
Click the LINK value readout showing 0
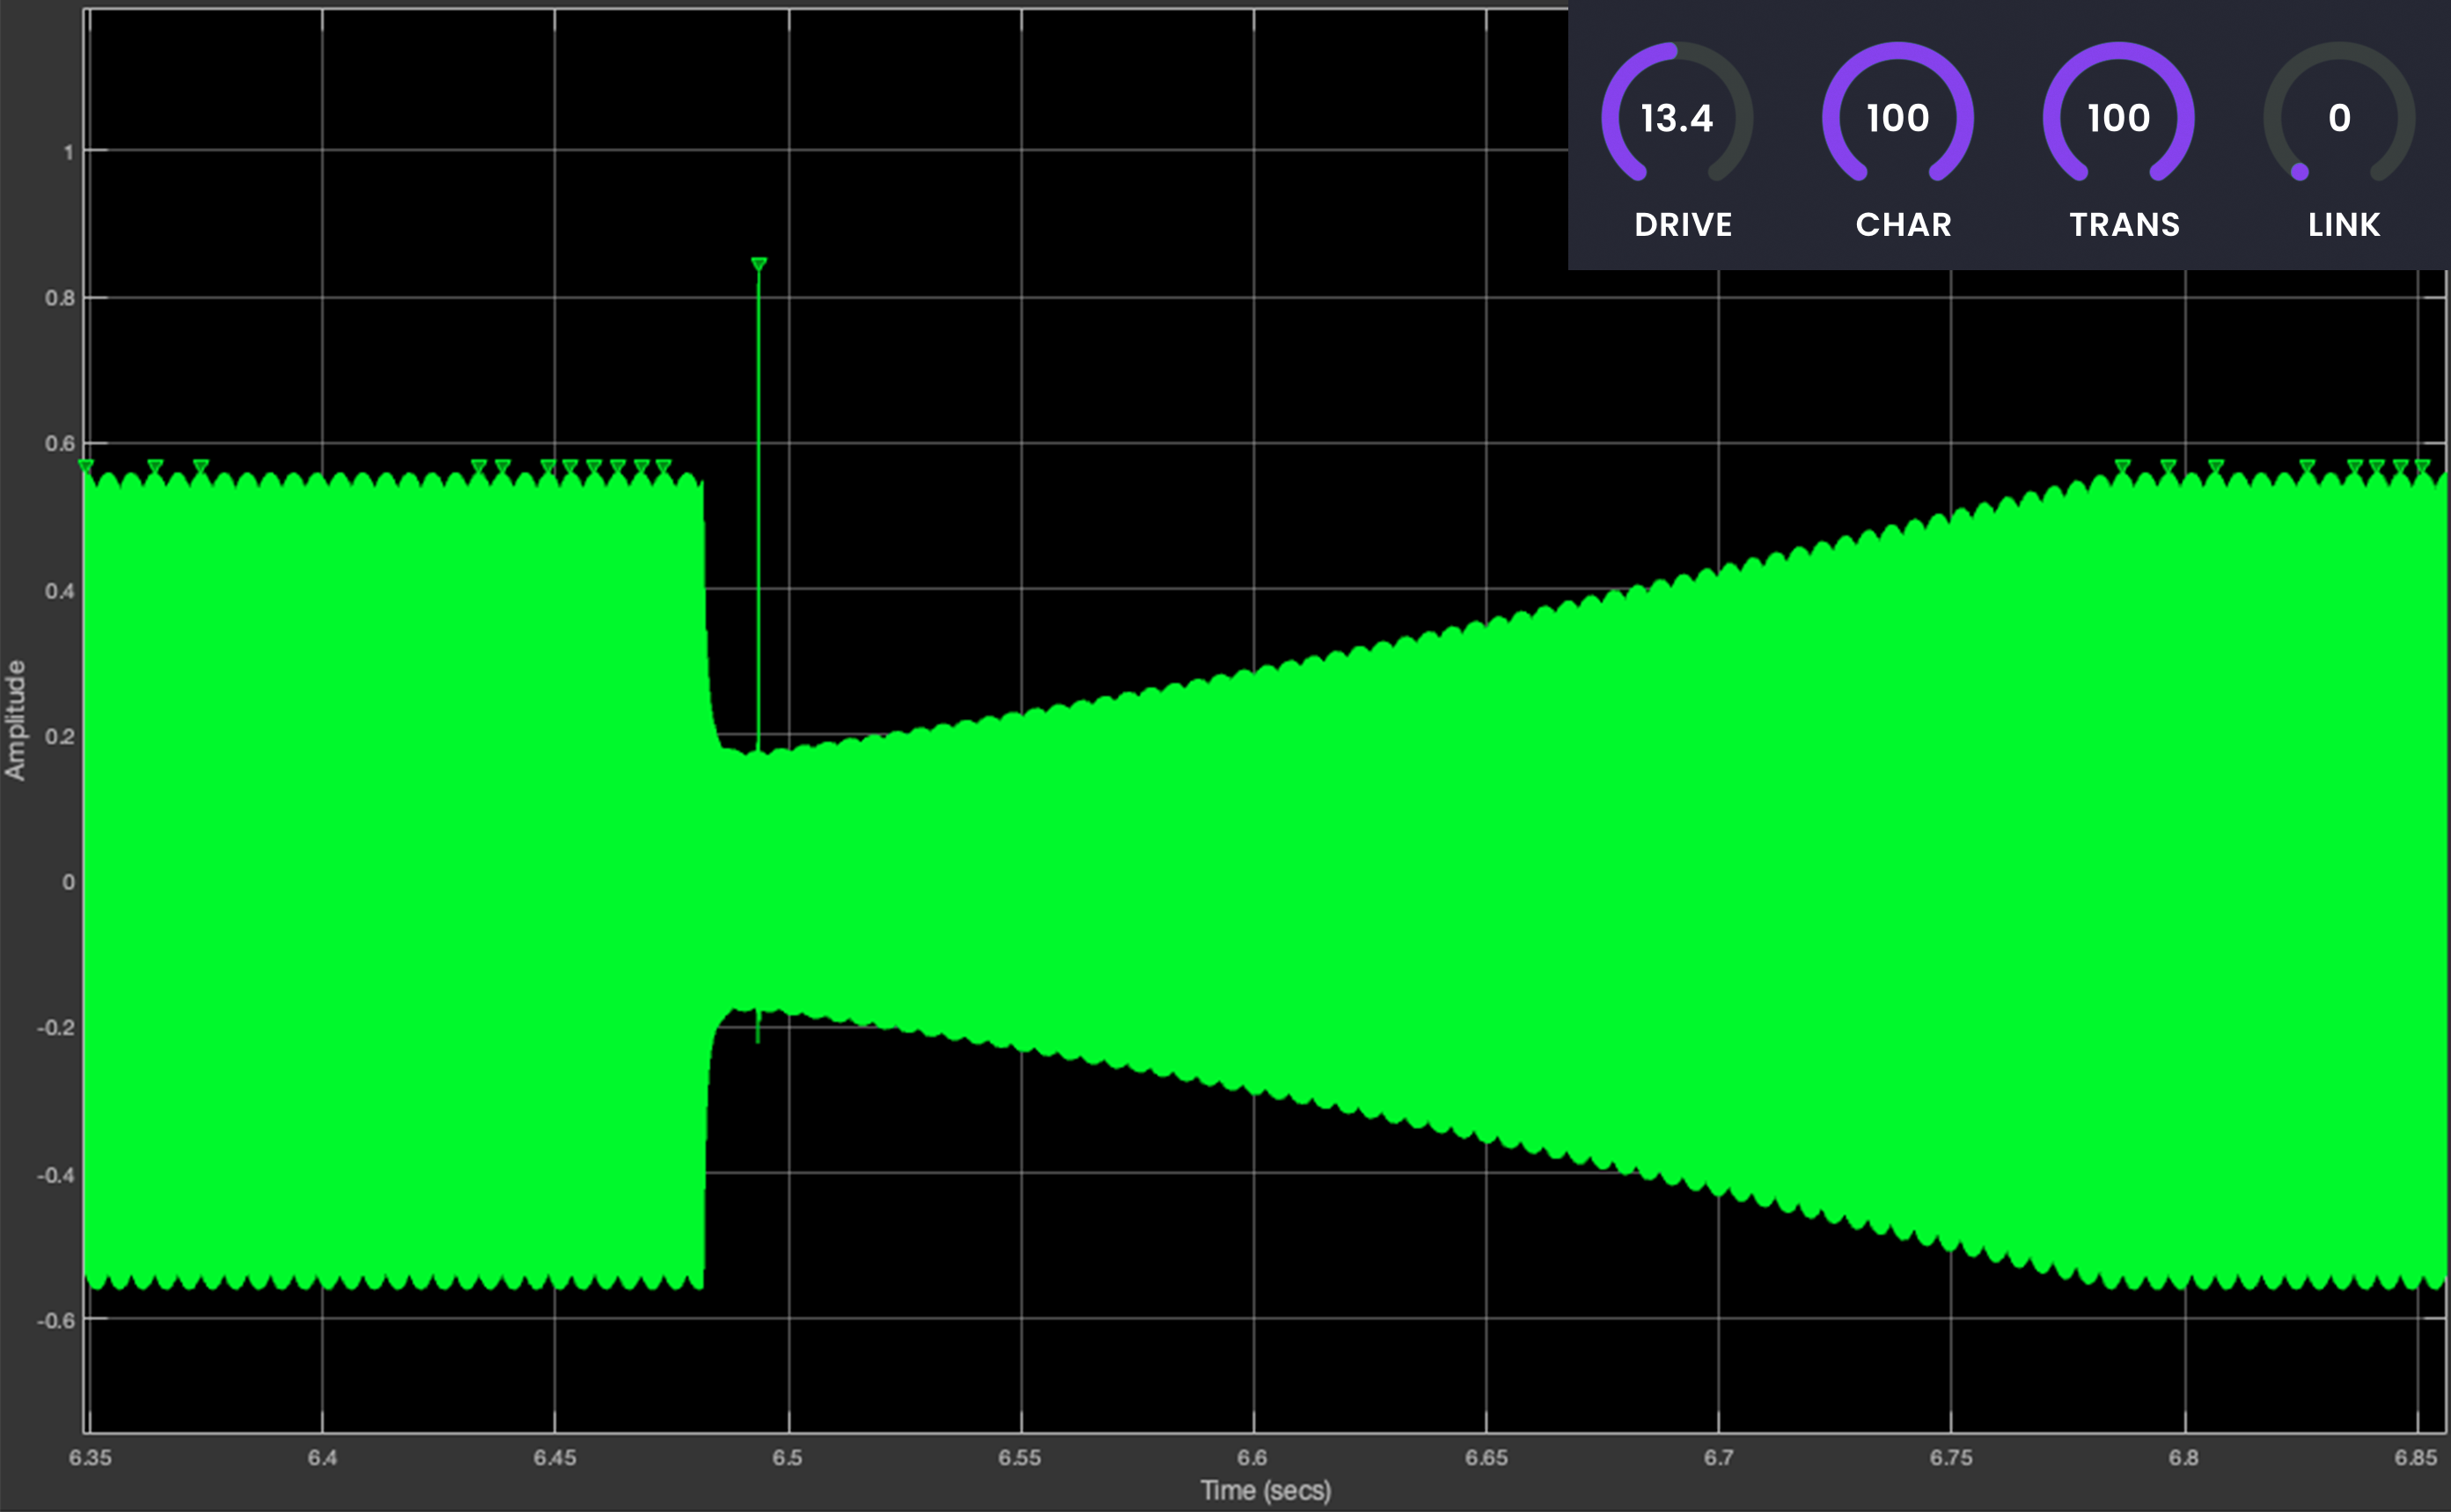click(x=2339, y=118)
